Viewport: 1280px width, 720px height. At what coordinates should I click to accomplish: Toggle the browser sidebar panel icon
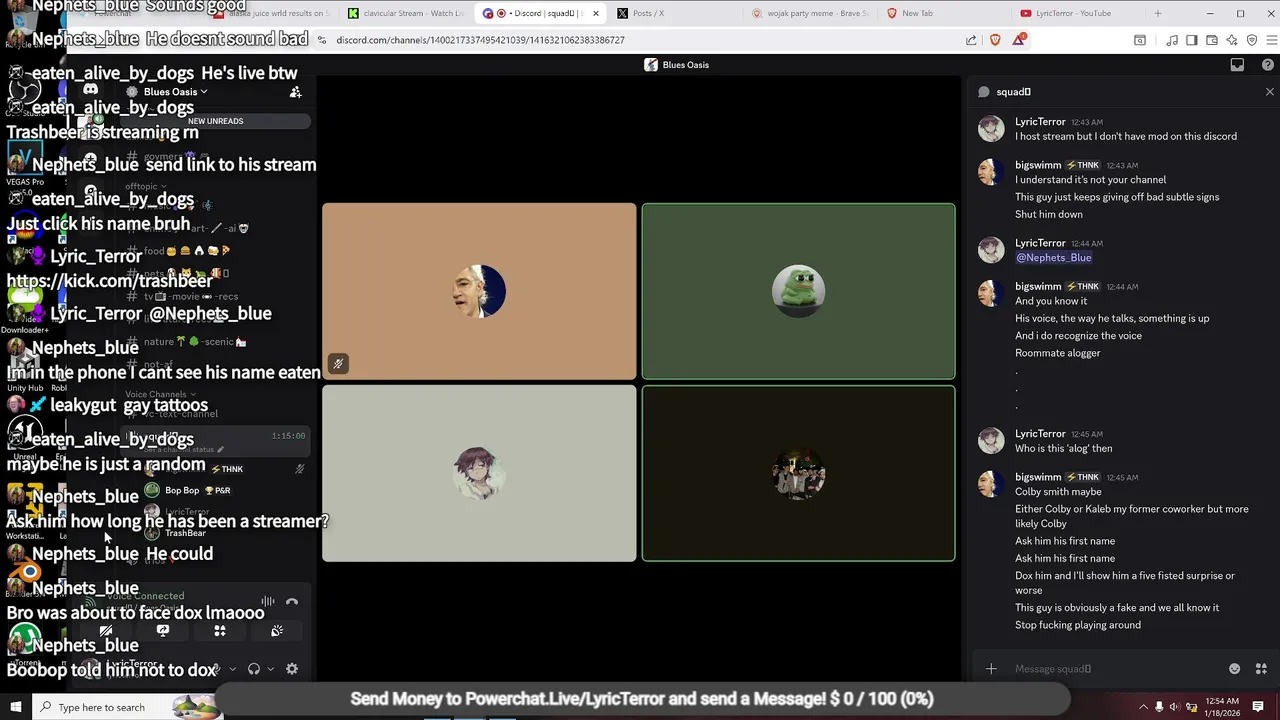pos(1192,40)
